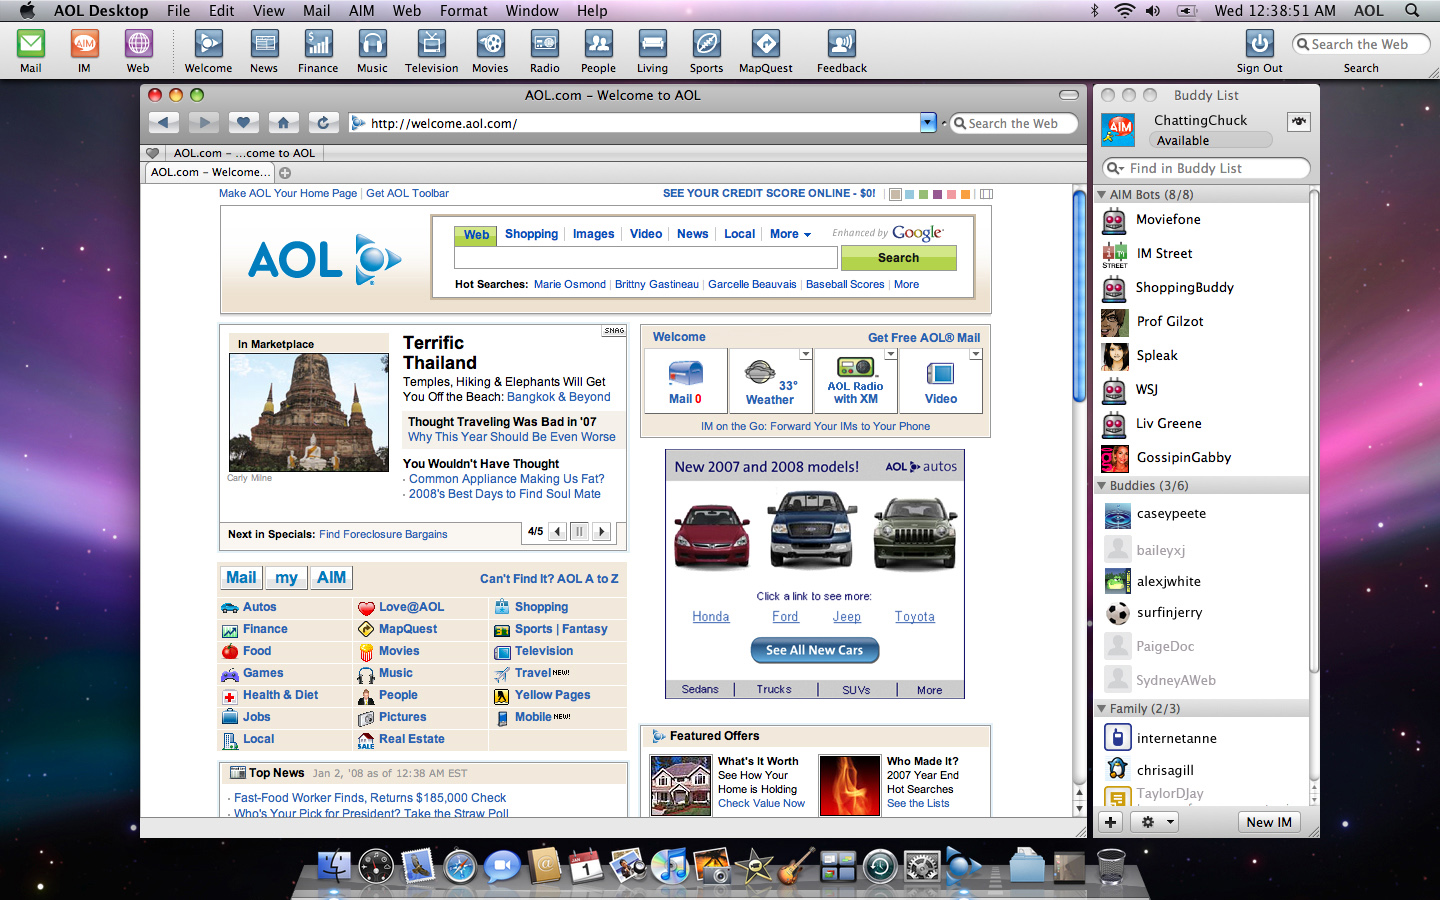1440x900 pixels.
Task: Pause the Specials carousel slideshow
Action: 579,531
